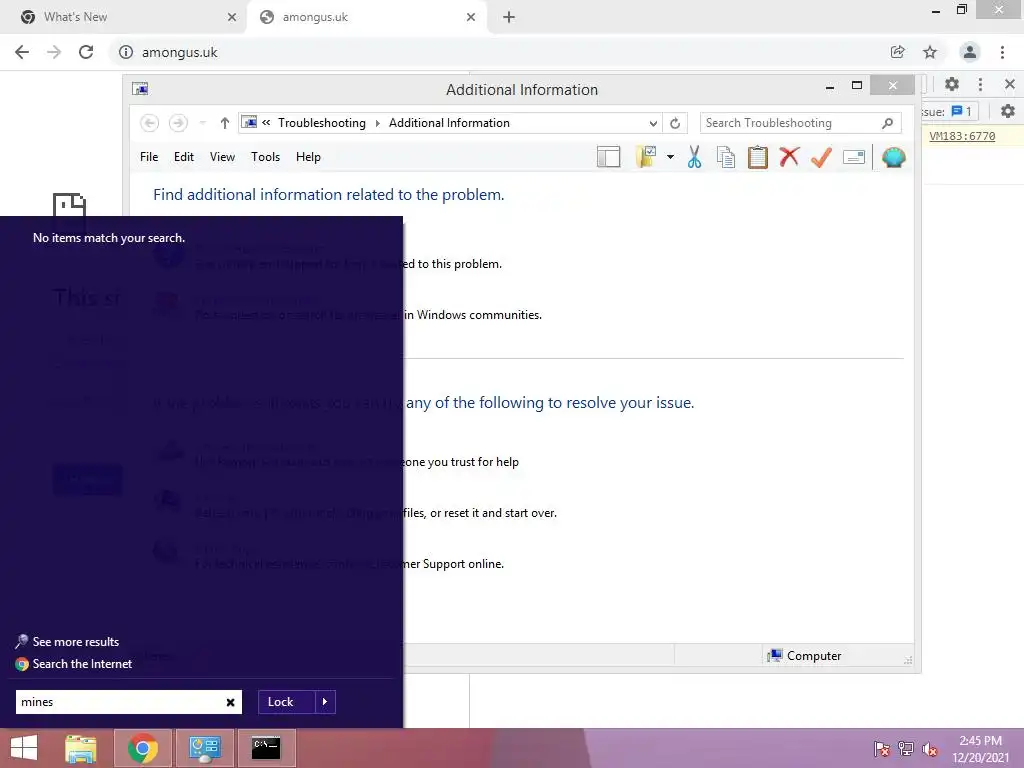The image size is (1024, 768).
Task: Click See more results
Action: click(68, 641)
